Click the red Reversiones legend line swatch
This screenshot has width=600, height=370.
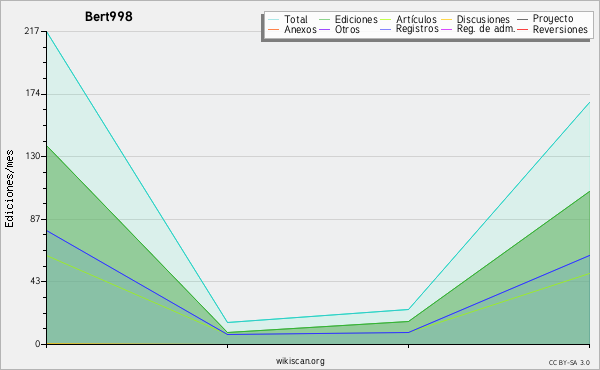click(522, 29)
